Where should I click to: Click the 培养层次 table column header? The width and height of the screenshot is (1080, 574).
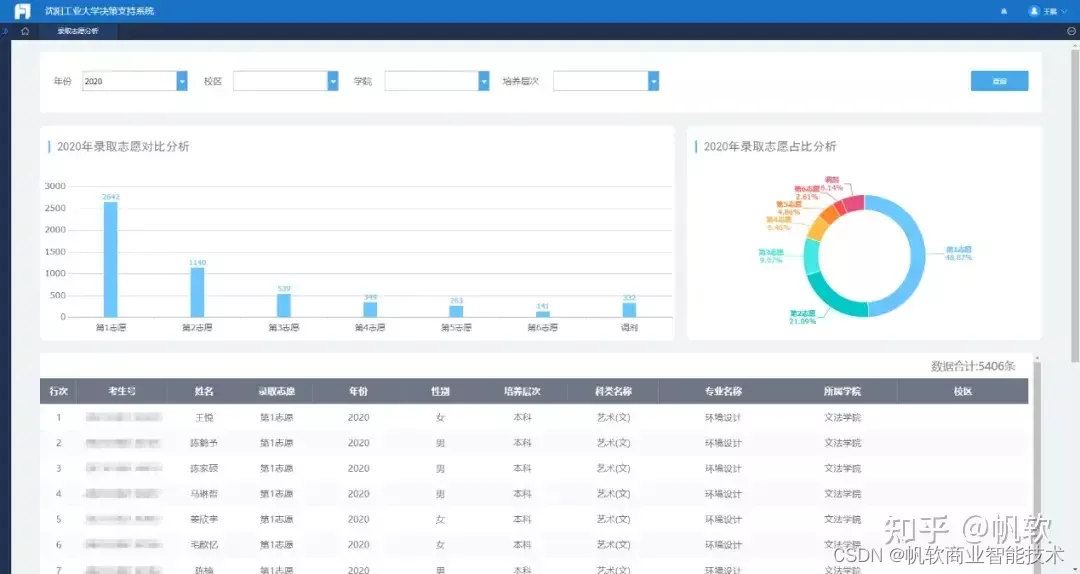522,391
